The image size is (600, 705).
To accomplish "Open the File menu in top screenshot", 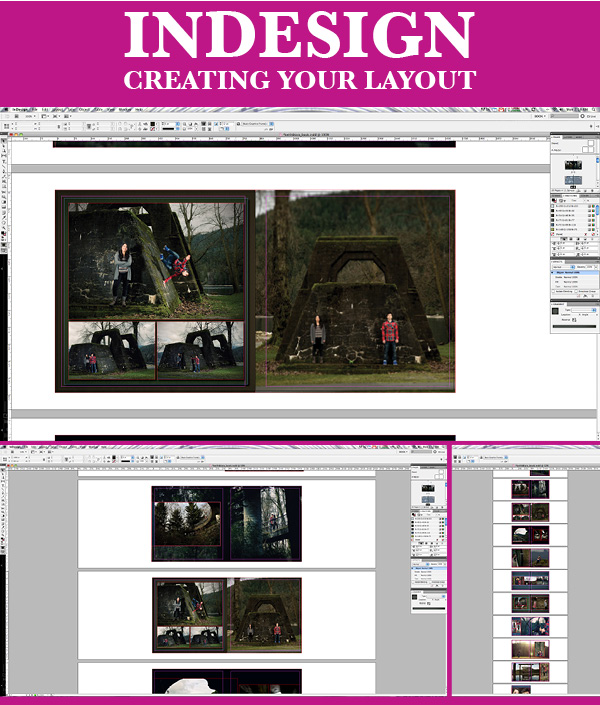I will [34, 109].
